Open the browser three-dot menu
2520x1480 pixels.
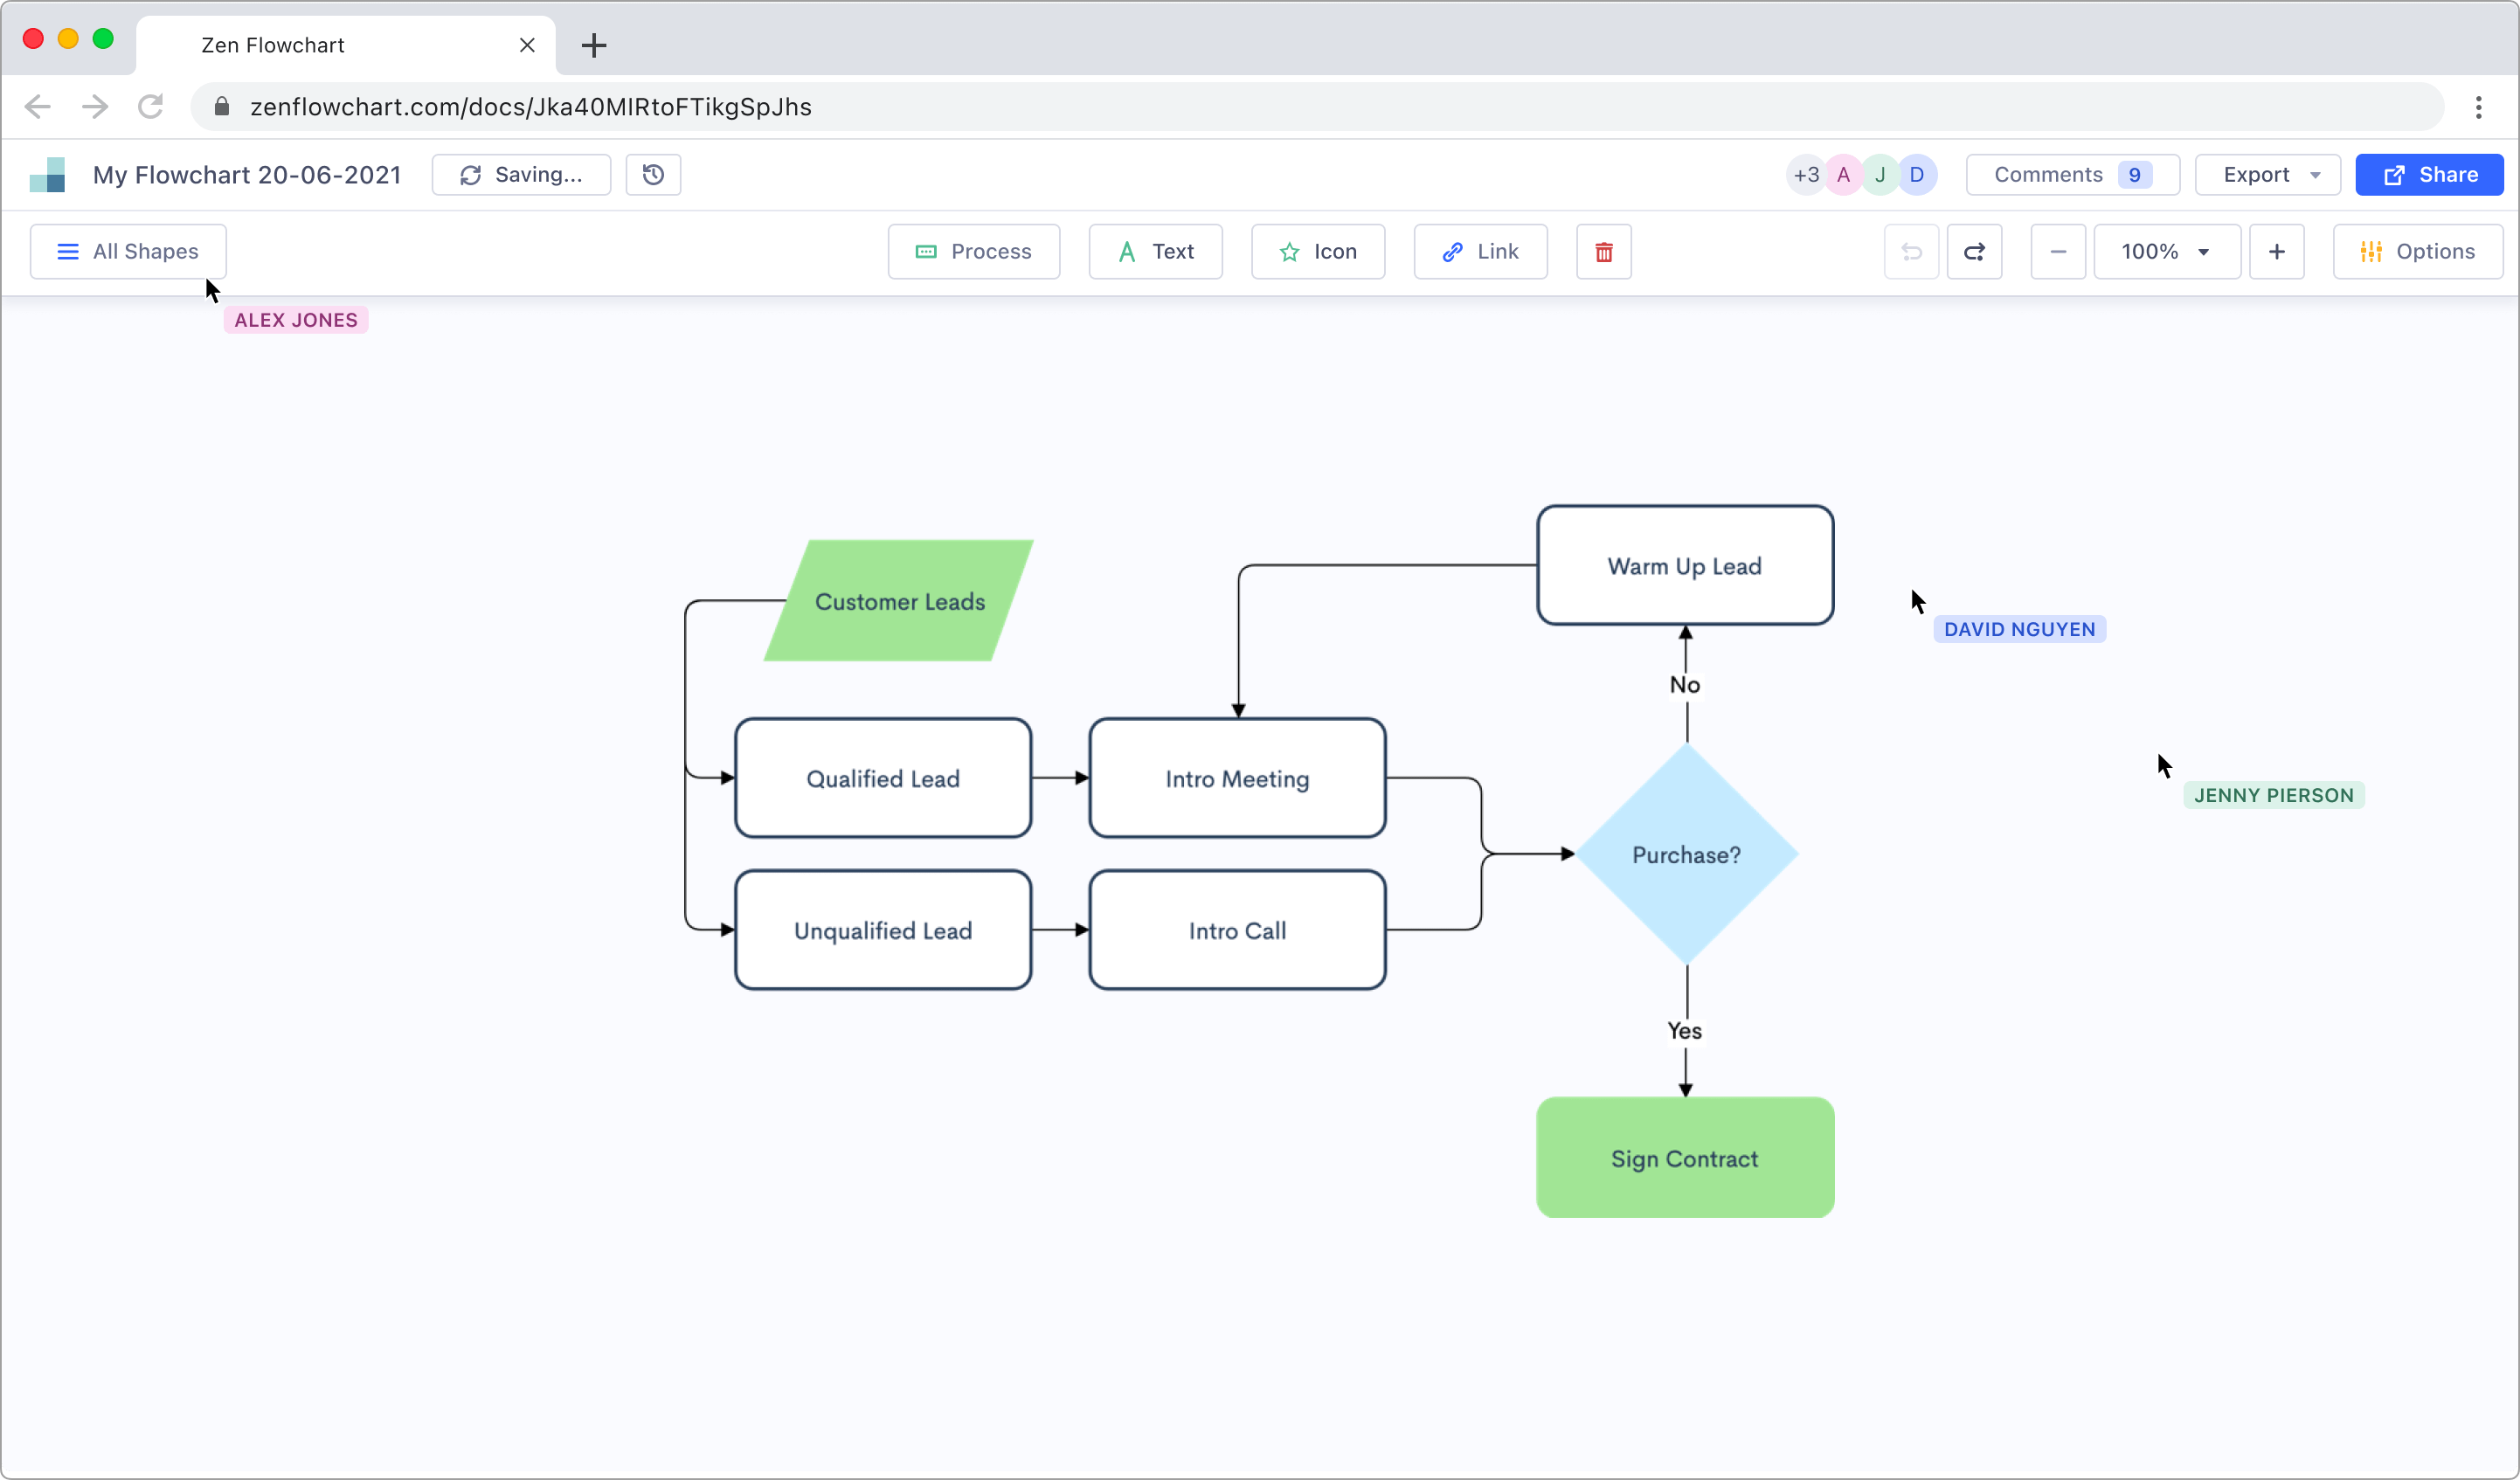pos(2478,107)
